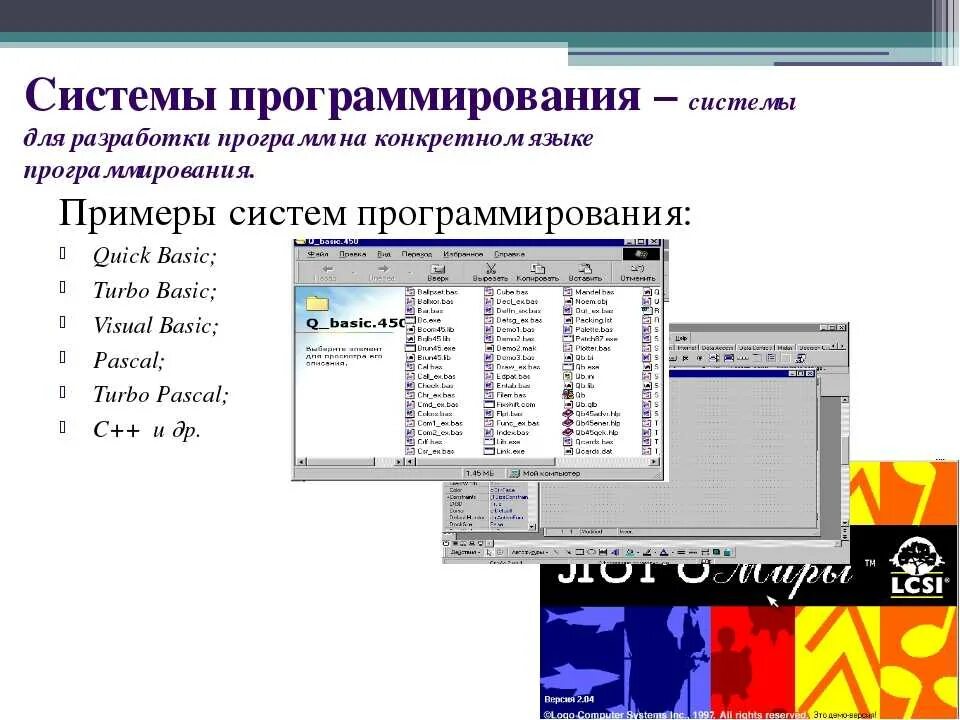The image size is (960, 720).
Task: Open the Вид menu in Explorer
Action: 384,253
